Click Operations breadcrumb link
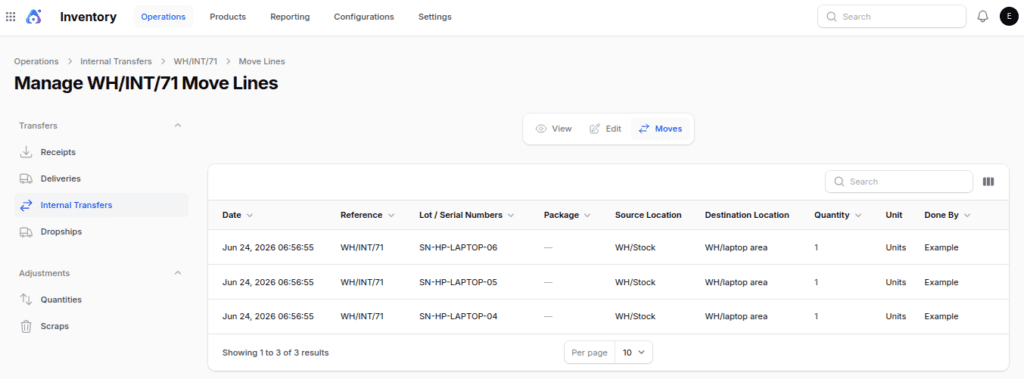Viewport: 1024px width, 379px height. click(36, 61)
